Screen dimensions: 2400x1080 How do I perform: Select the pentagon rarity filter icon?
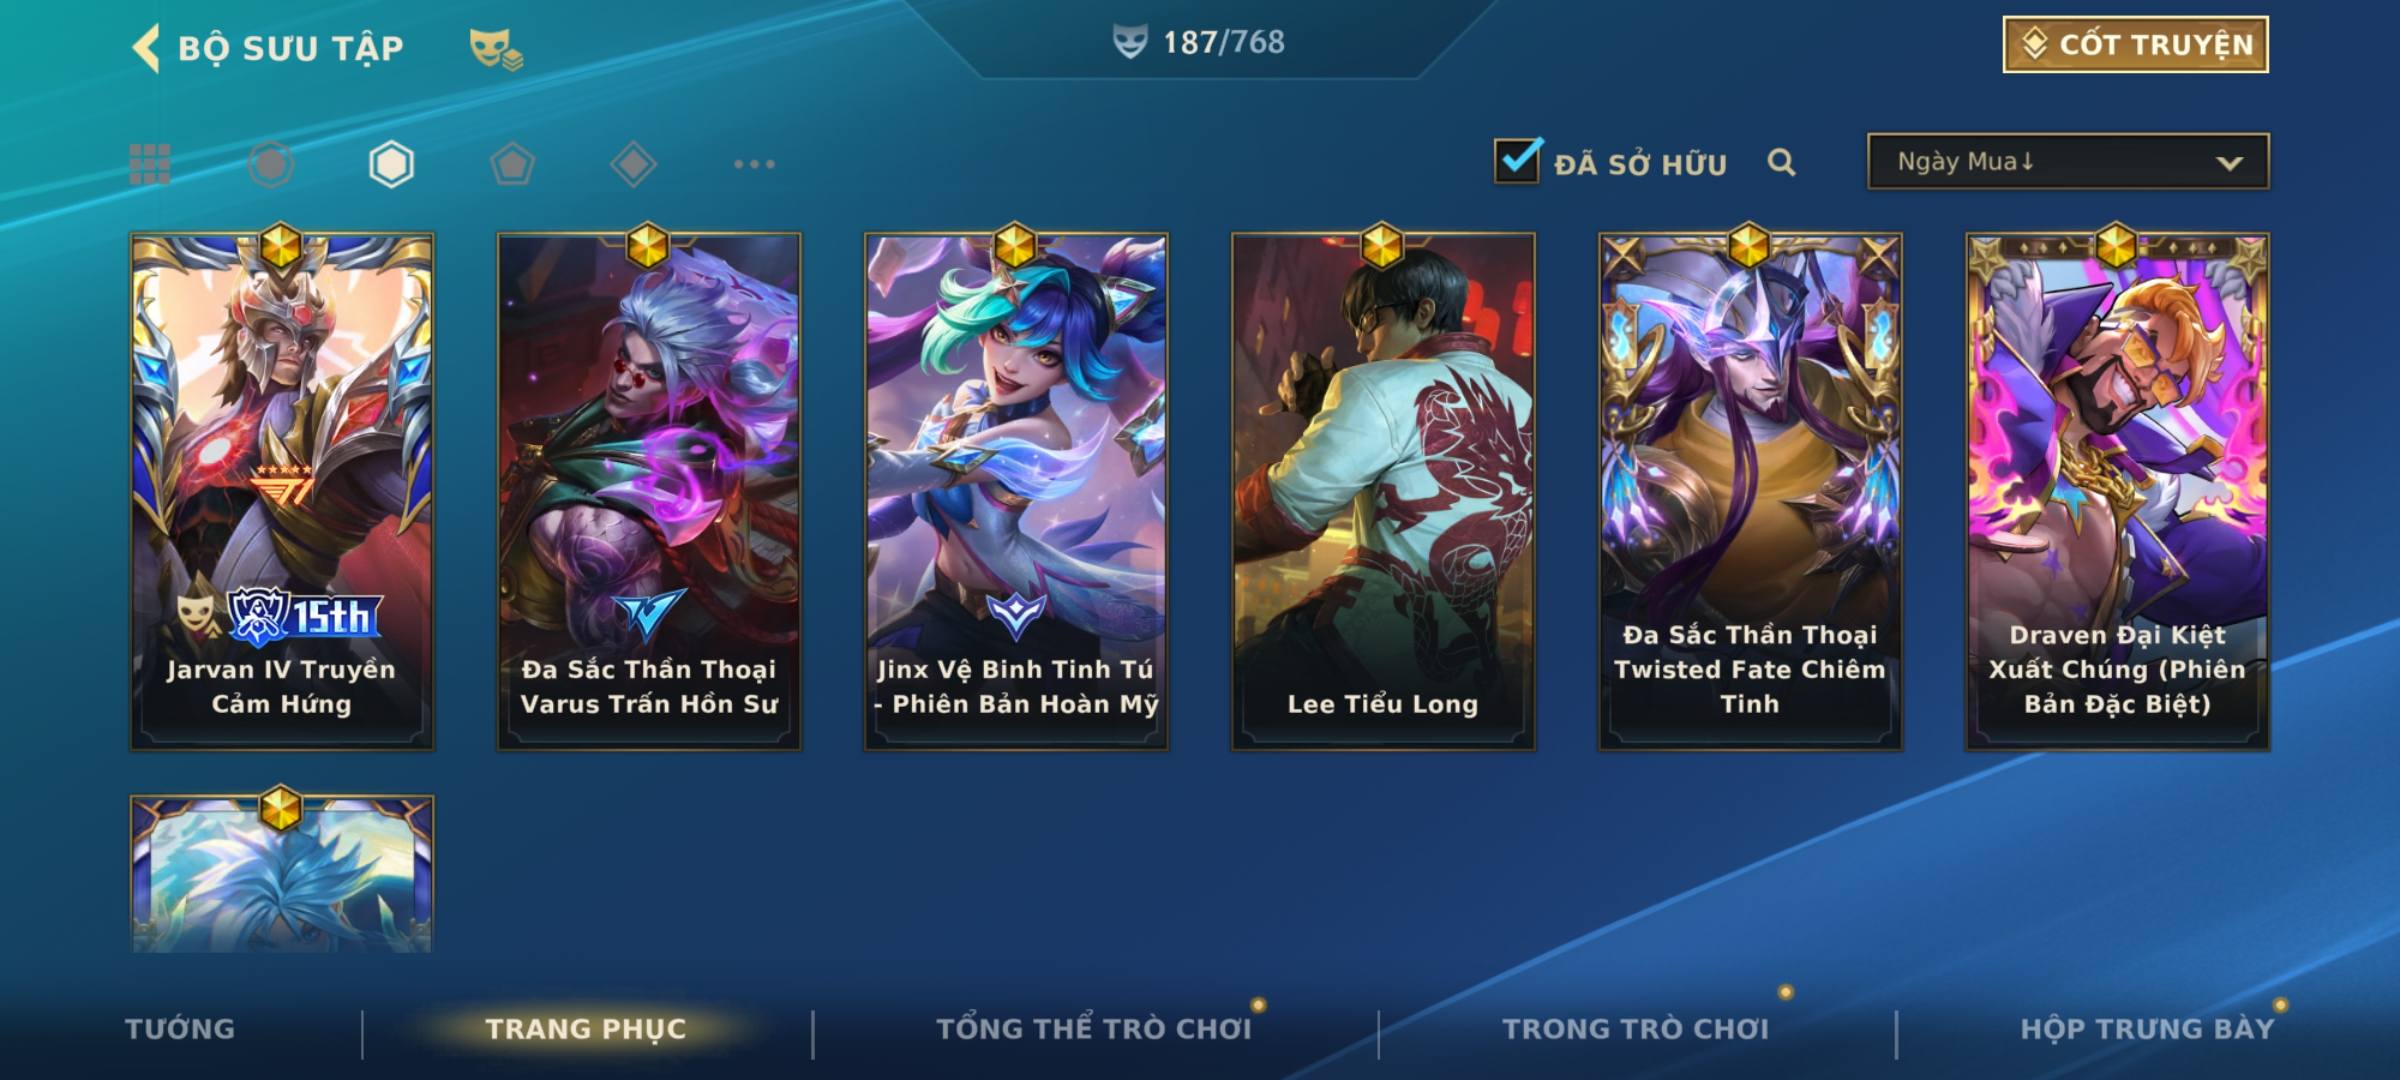(512, 164)
